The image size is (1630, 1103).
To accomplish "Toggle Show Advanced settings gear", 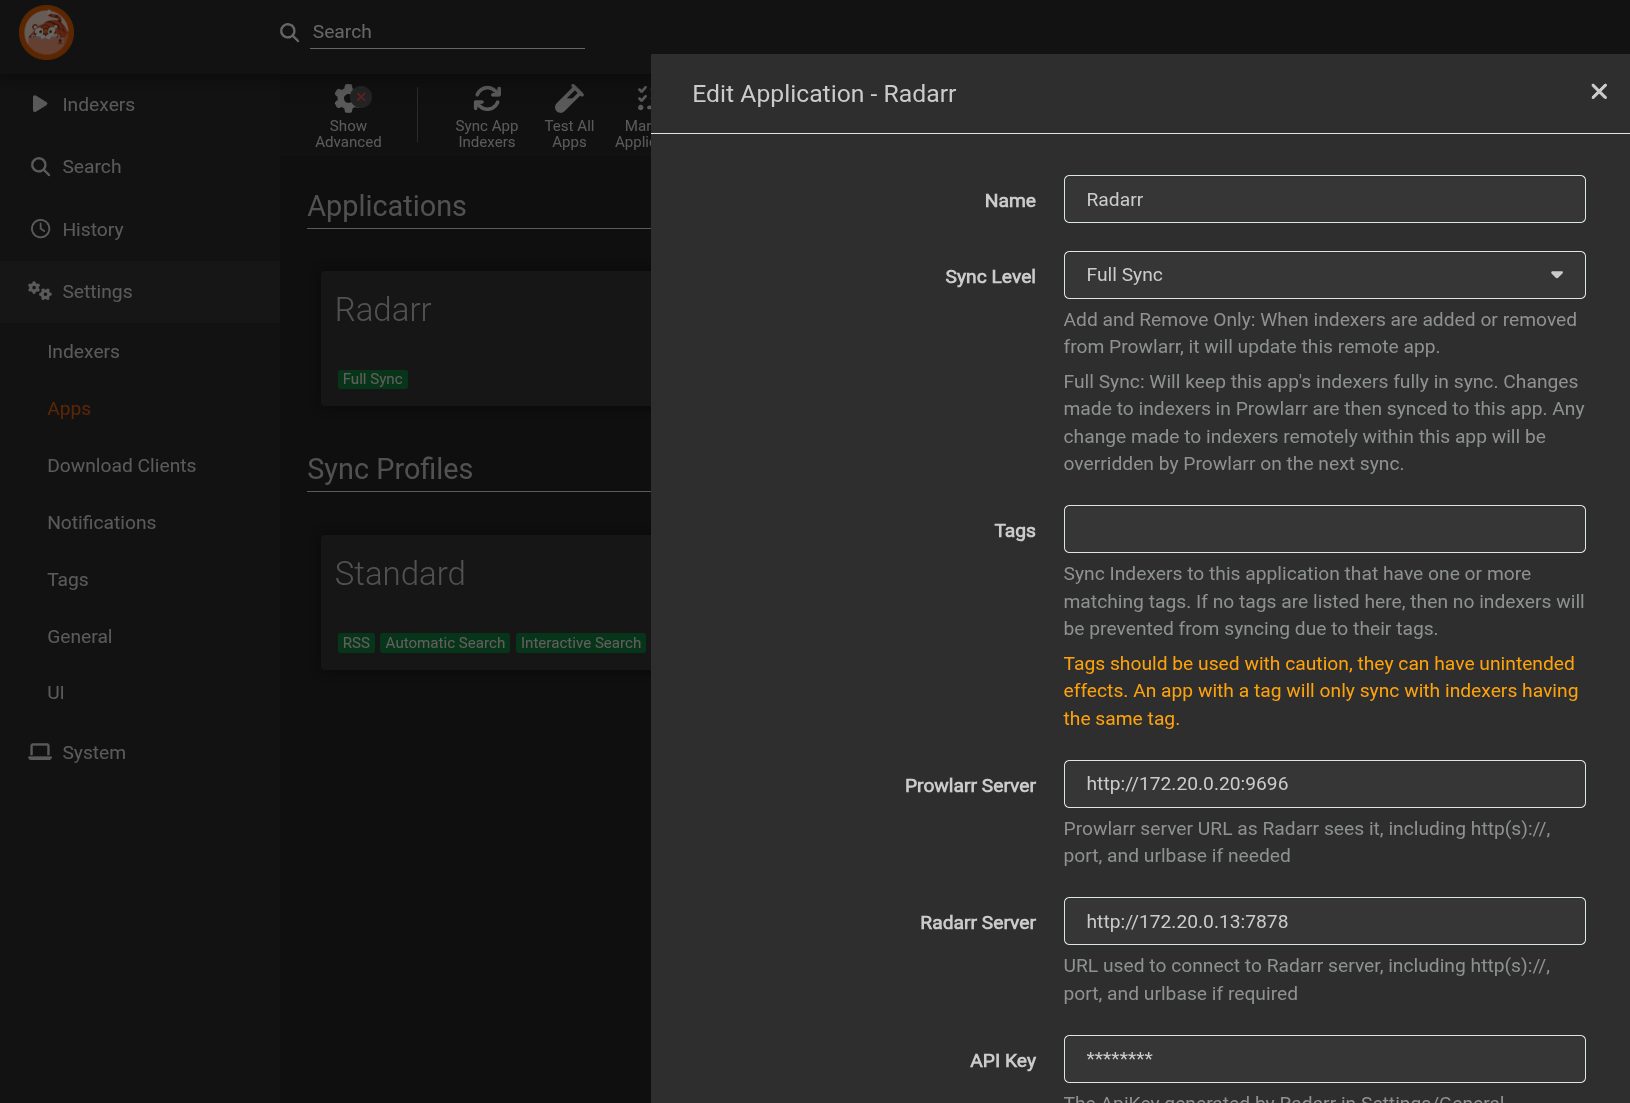I will [349, 99].
